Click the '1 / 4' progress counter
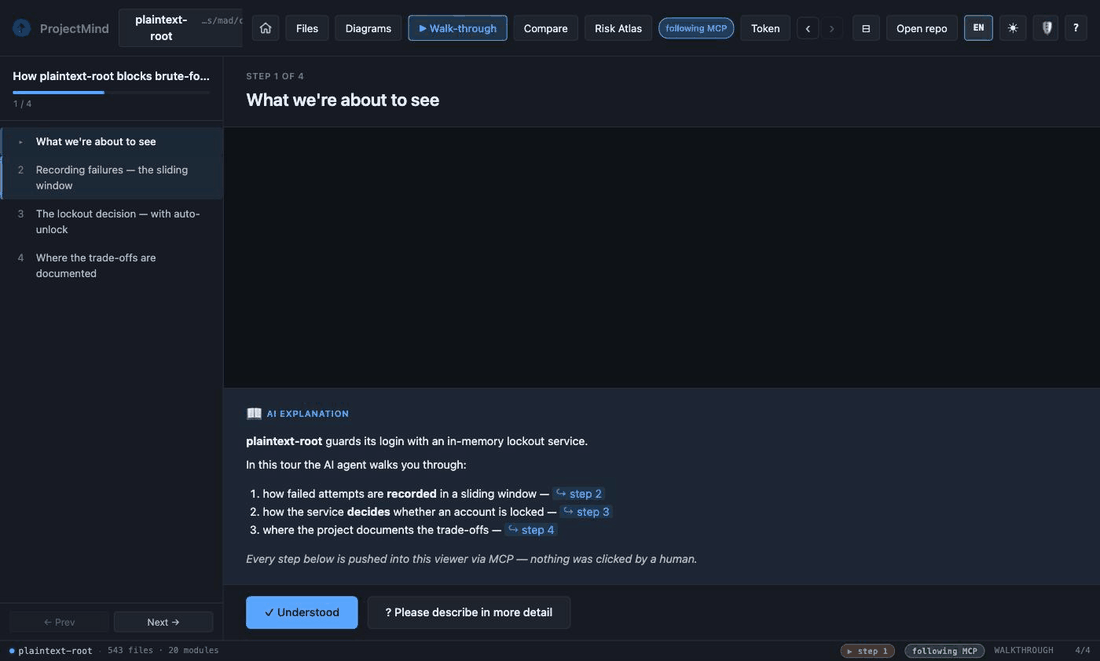This screenshot has height=661, width=1100. [22, 104]
